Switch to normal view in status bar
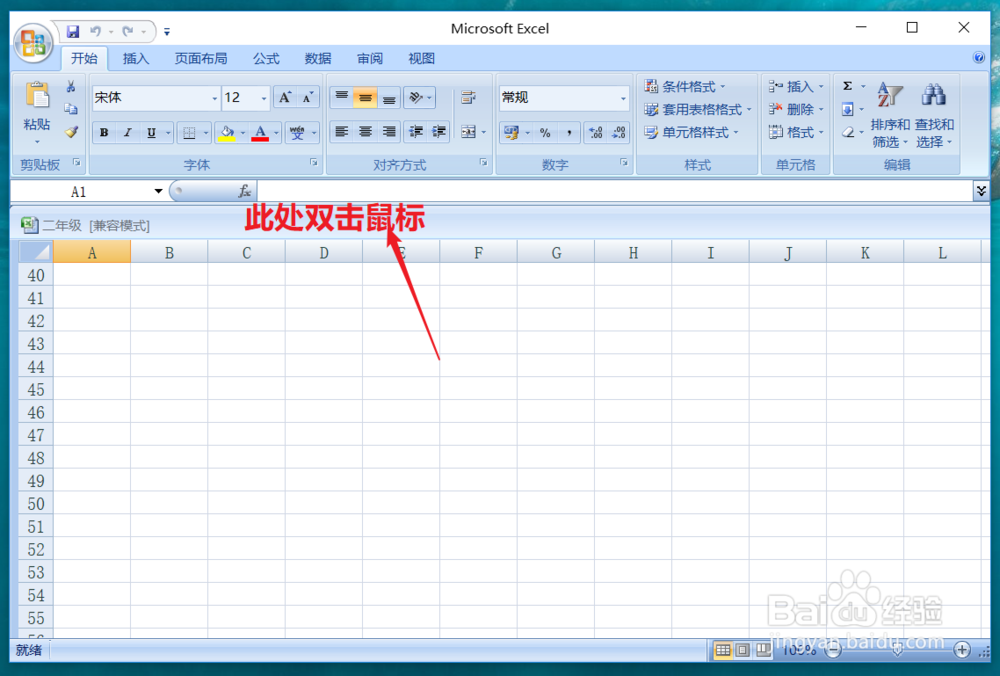The width and height of the screenshot is (1000, 676). [x=723, y=650]
